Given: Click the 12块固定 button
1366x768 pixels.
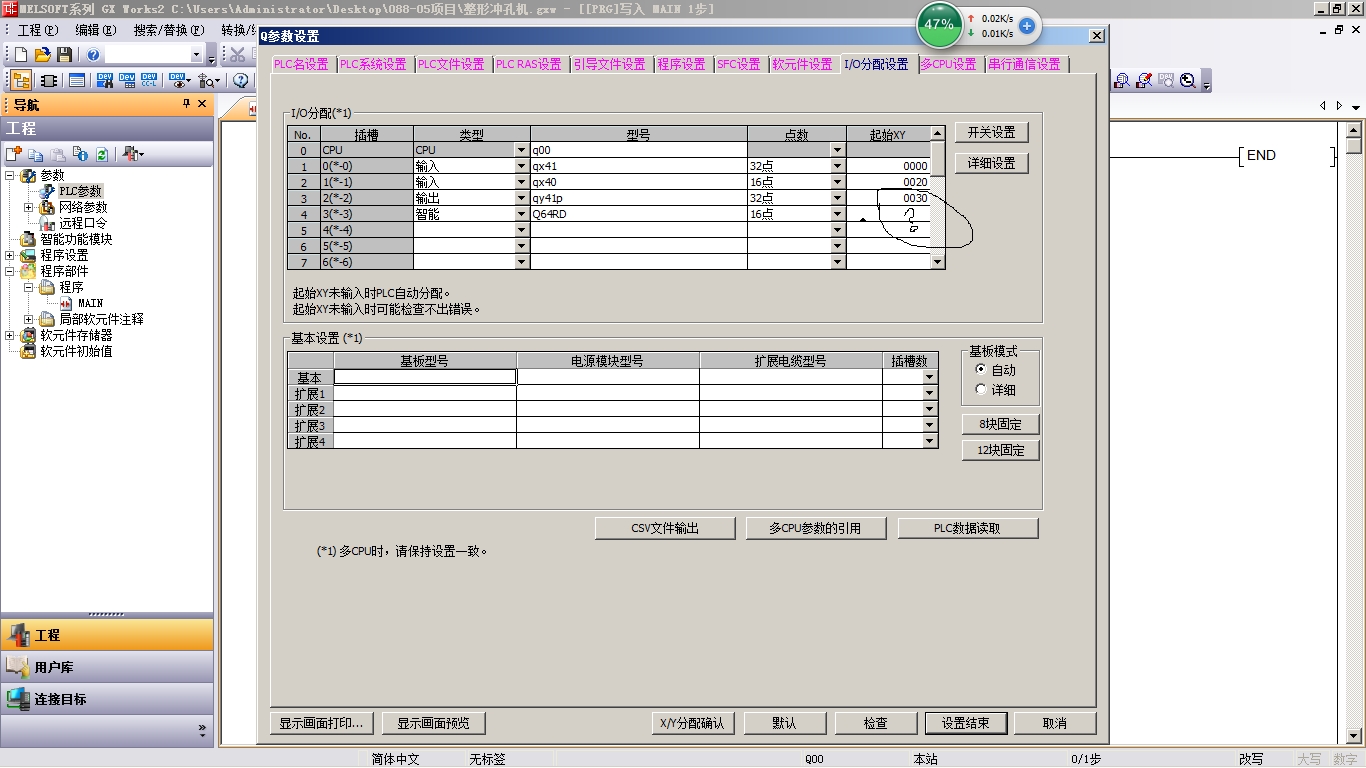Looking at the screenshot, I should pos(1000,450).
